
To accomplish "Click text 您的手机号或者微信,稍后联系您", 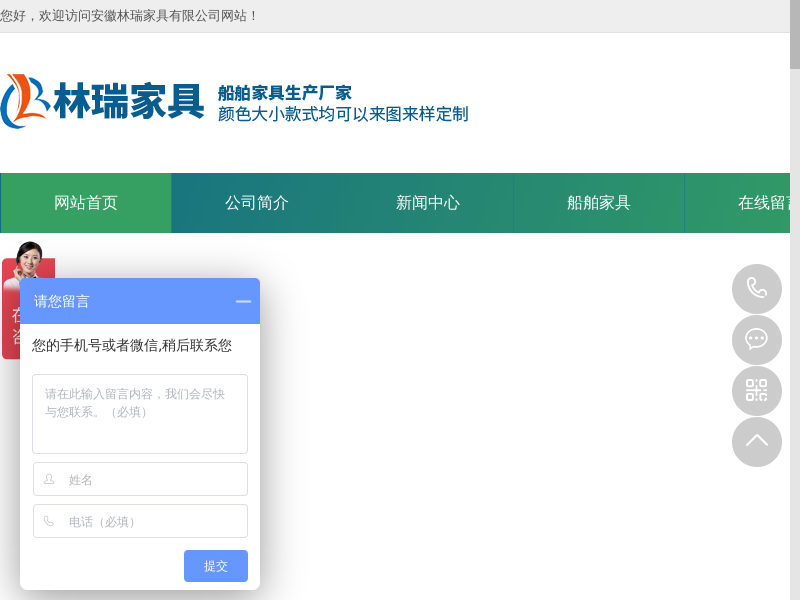I will tap(132, 345).
